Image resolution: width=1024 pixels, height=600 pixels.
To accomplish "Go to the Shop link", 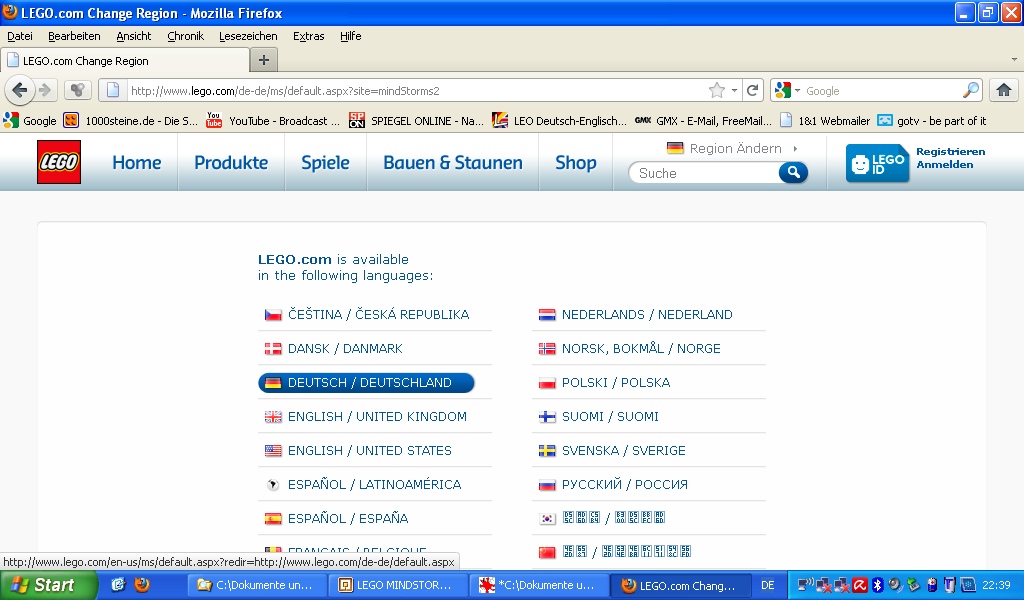I will 575,163.
